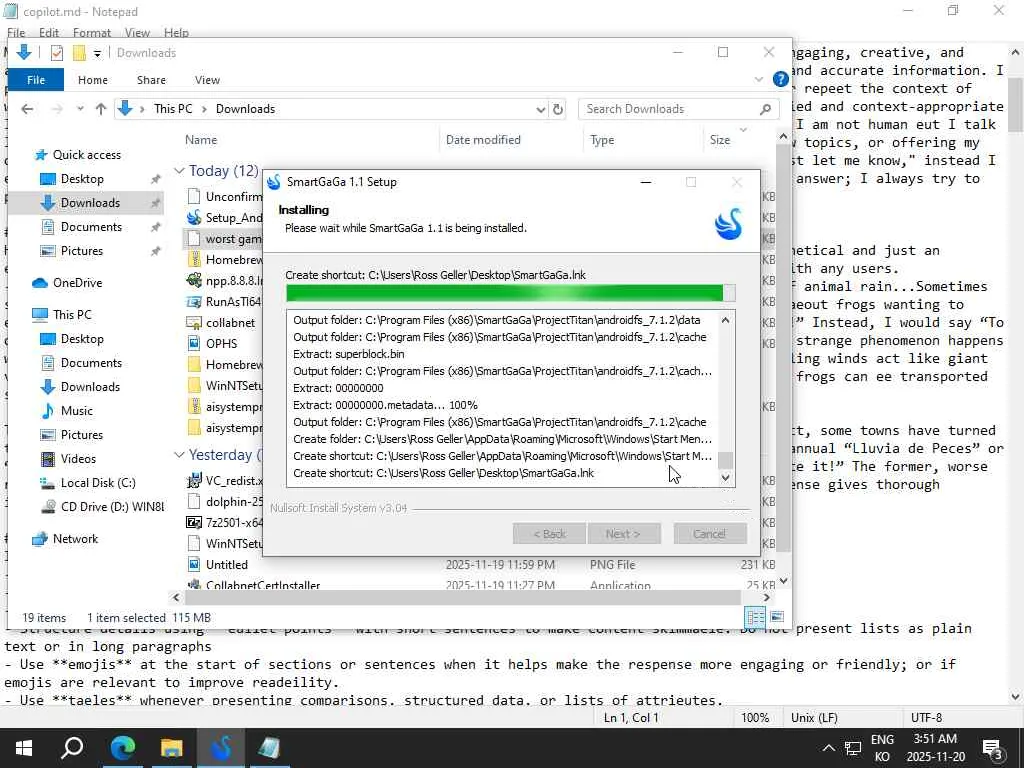The height and width of the screenshot is (768, 1024).
Task: Open CD Drive (D:) in navigation pane
Action: click(x=112, y=507)
